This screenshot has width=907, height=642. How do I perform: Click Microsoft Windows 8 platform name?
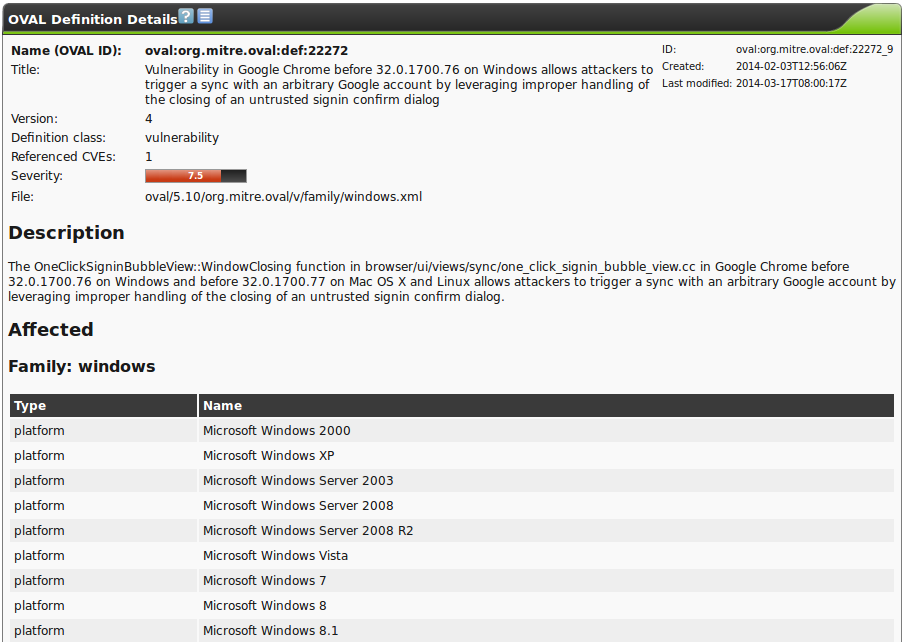coord(264,606)
